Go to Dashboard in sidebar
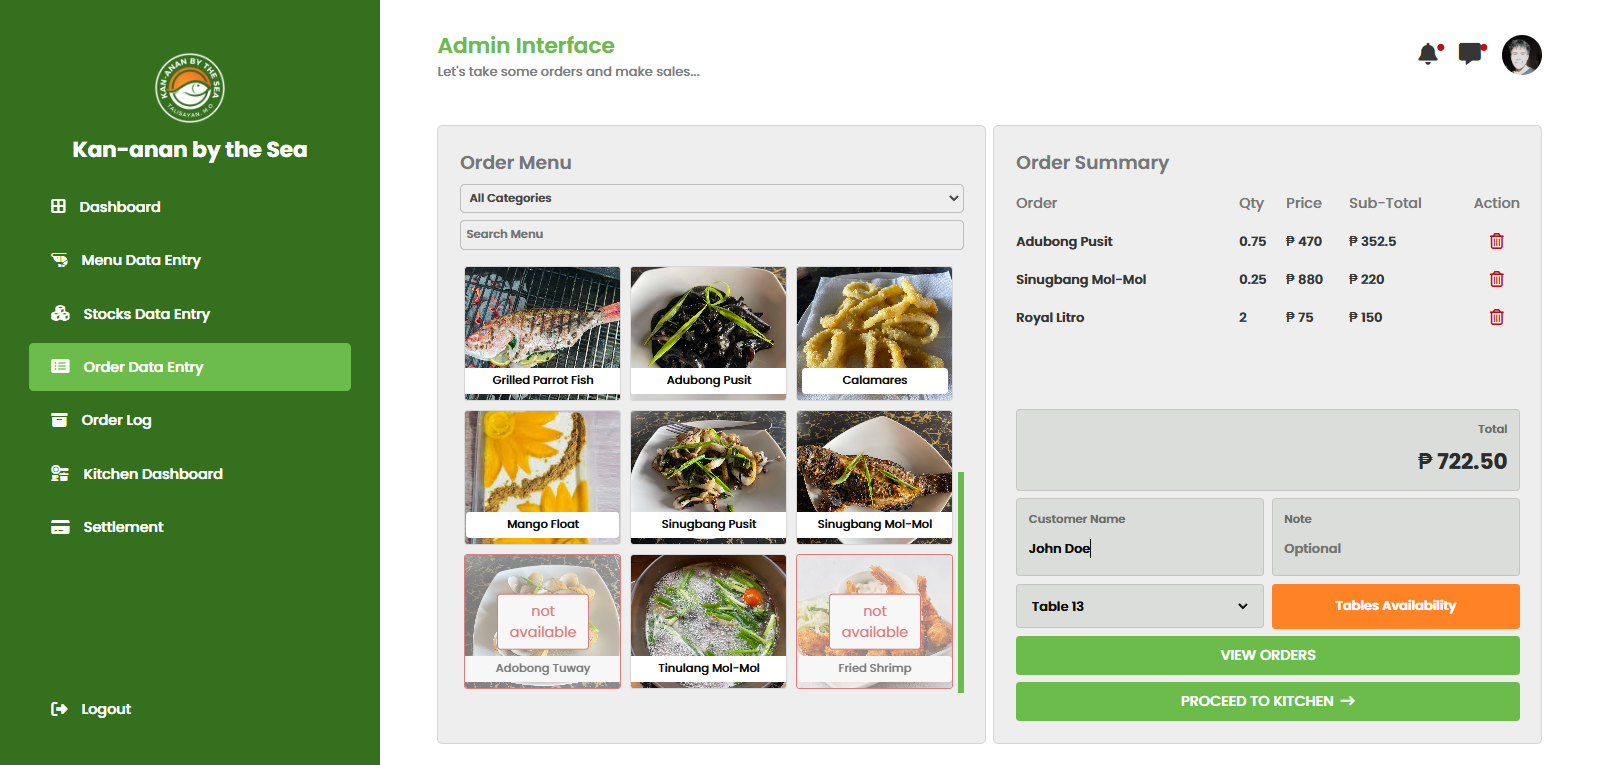The width and height of the screenshot is (1599, 765). pyautogui.click(x=120, y=207)
